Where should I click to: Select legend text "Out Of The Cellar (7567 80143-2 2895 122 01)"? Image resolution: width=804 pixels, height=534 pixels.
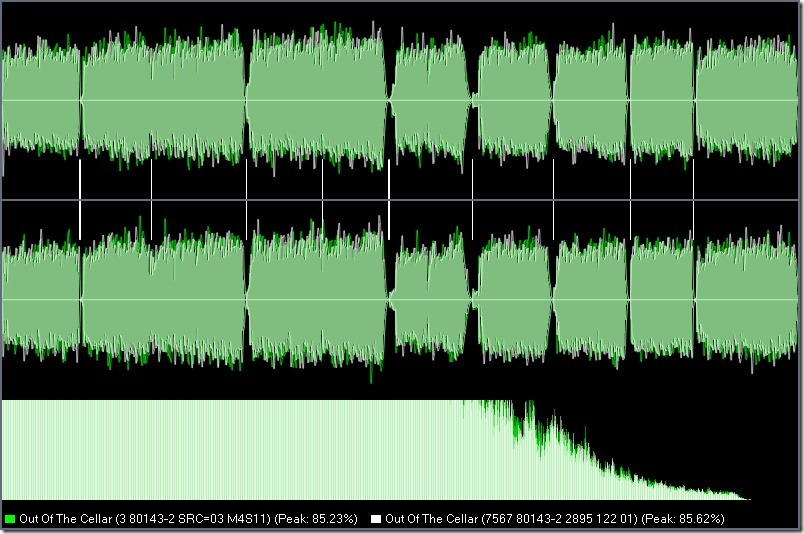coord(511,519)
